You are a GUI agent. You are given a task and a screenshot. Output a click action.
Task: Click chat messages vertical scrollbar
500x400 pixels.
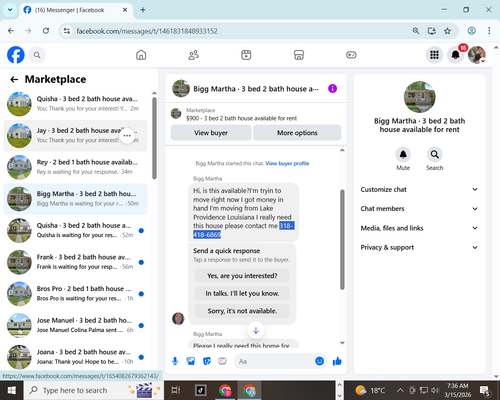click(x=342, y=239)
